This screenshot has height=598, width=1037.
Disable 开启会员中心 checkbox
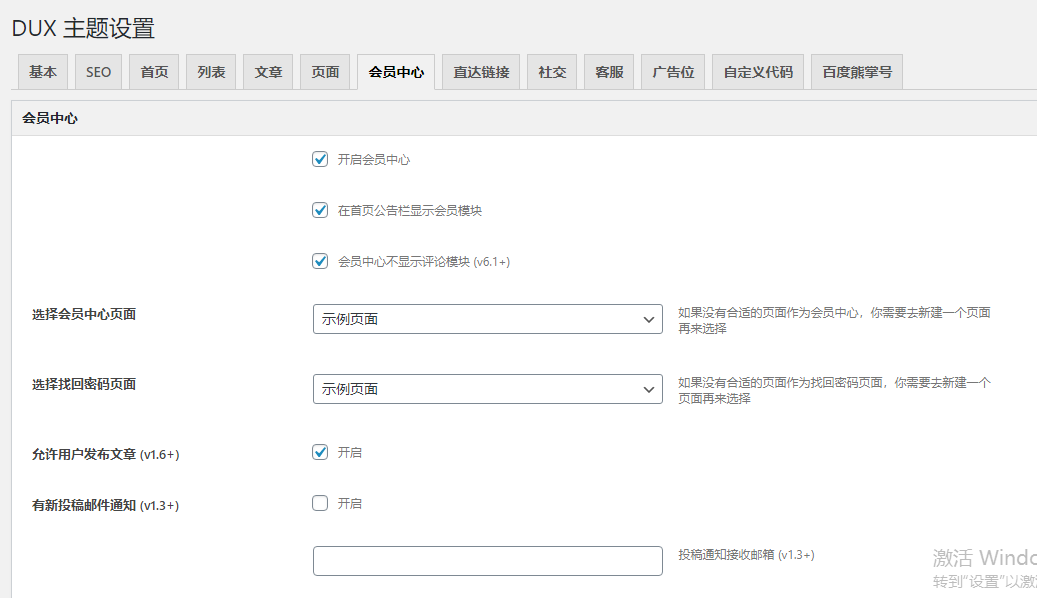pyautogui.click(x=320, y=158)
